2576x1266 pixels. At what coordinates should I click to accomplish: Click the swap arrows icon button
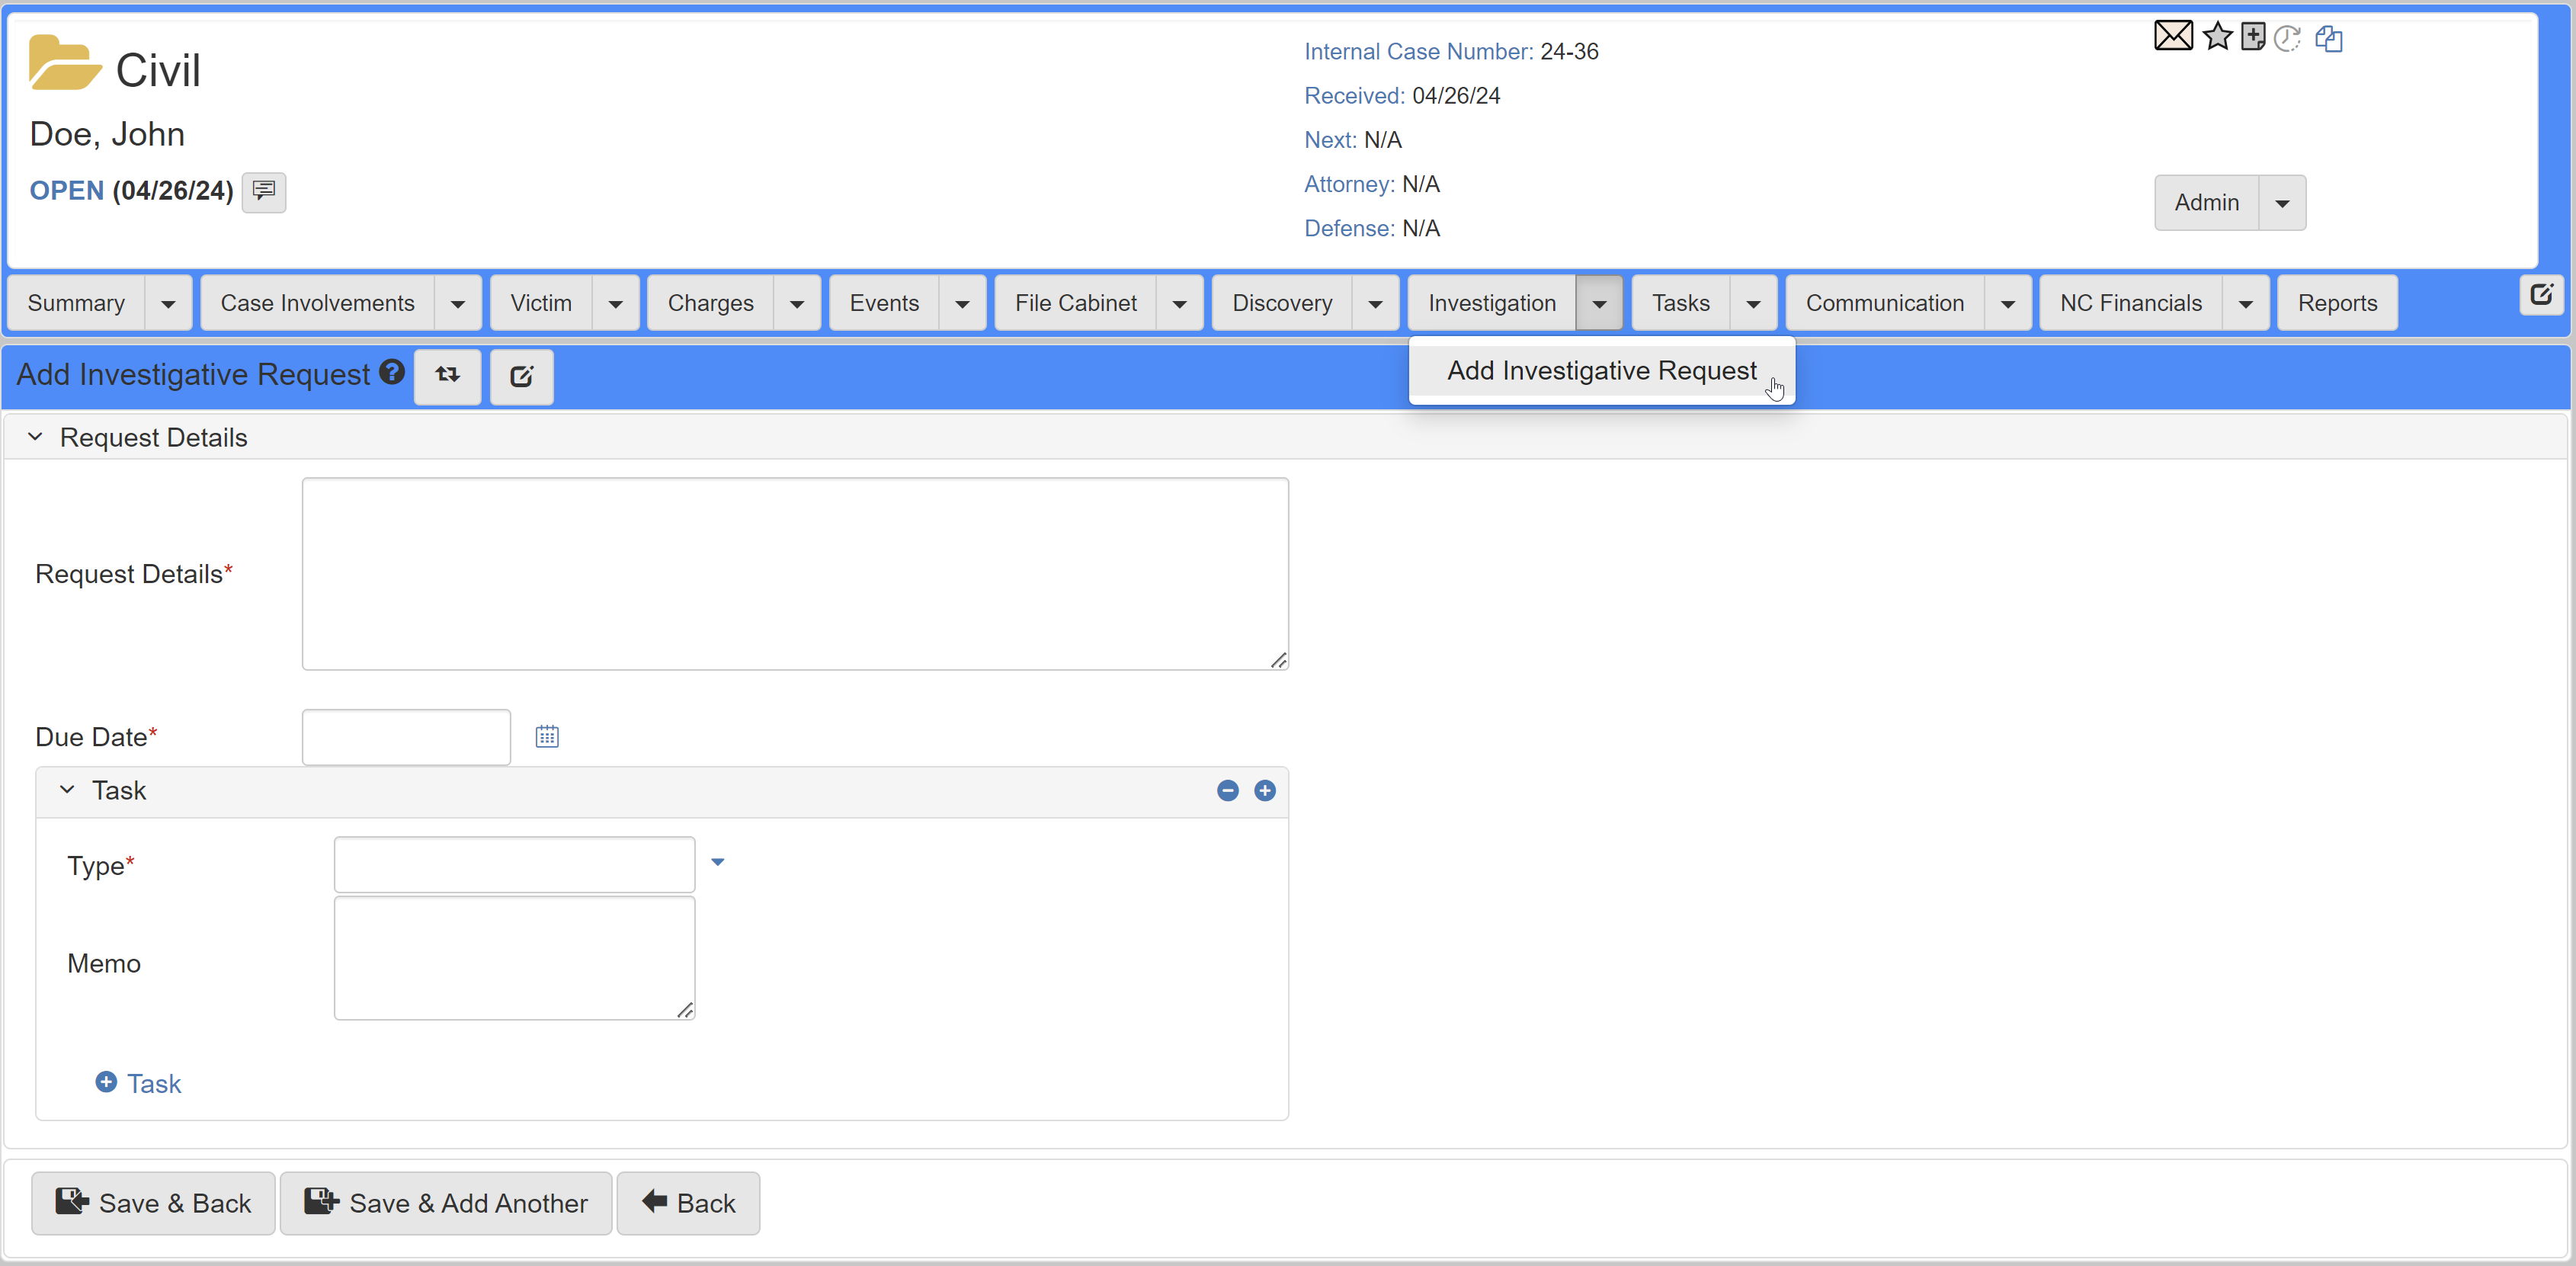(447, 375)
